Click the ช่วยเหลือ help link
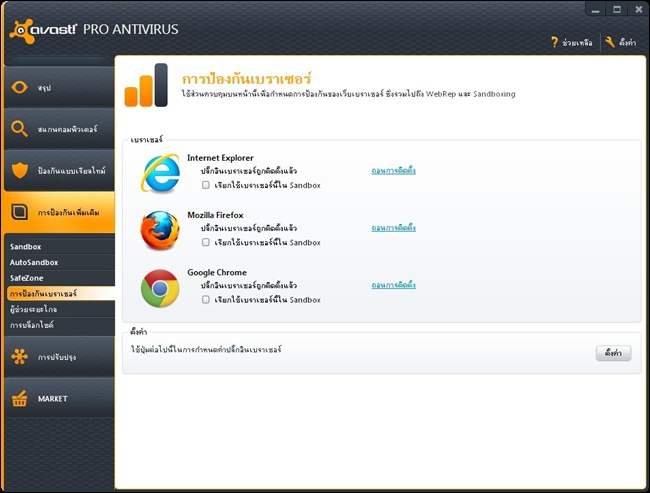 (x=577, y=42)
